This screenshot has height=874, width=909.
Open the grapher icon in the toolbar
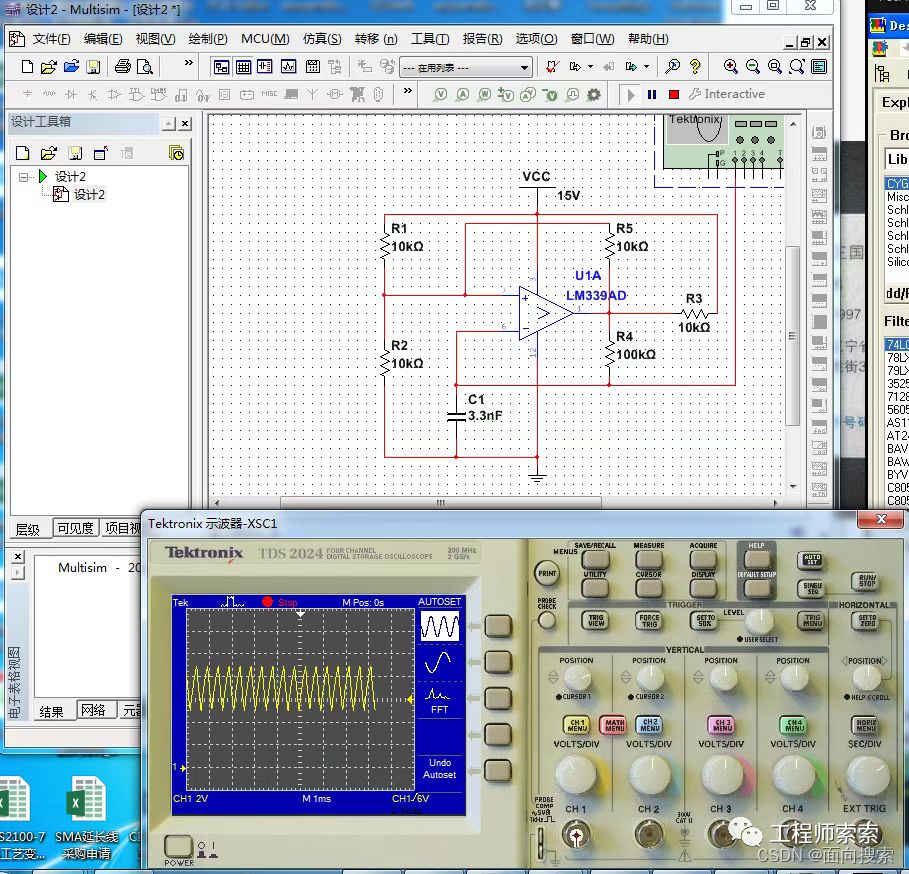pyautogui.click(x=288, y=67)
